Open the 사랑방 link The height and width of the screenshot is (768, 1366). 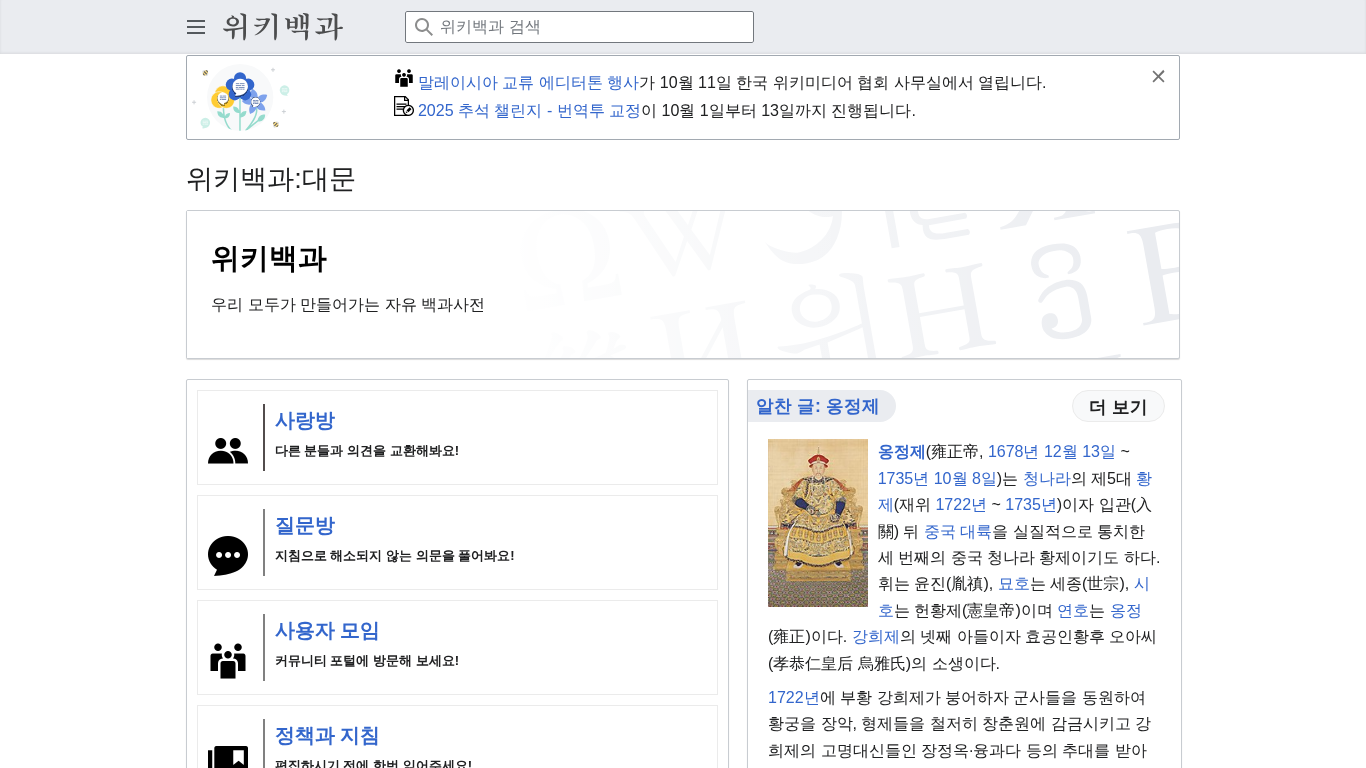tap(305, 421)
